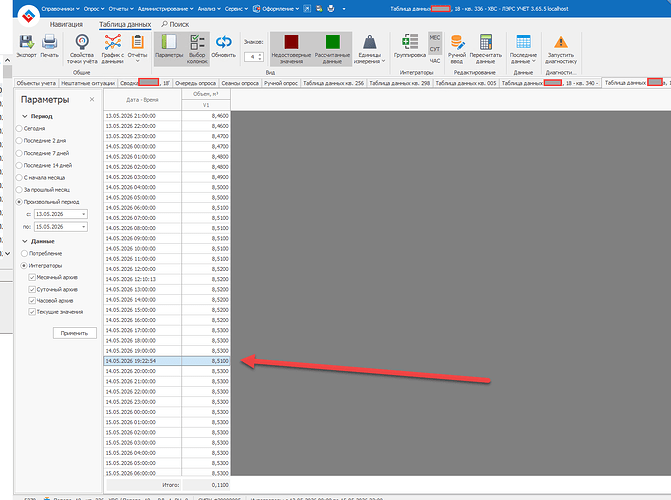Image resolution: width=671 pixels, height=500 pixels.
Task: Uncheck the Текущие значения checkbox
Action: (32, 312)
